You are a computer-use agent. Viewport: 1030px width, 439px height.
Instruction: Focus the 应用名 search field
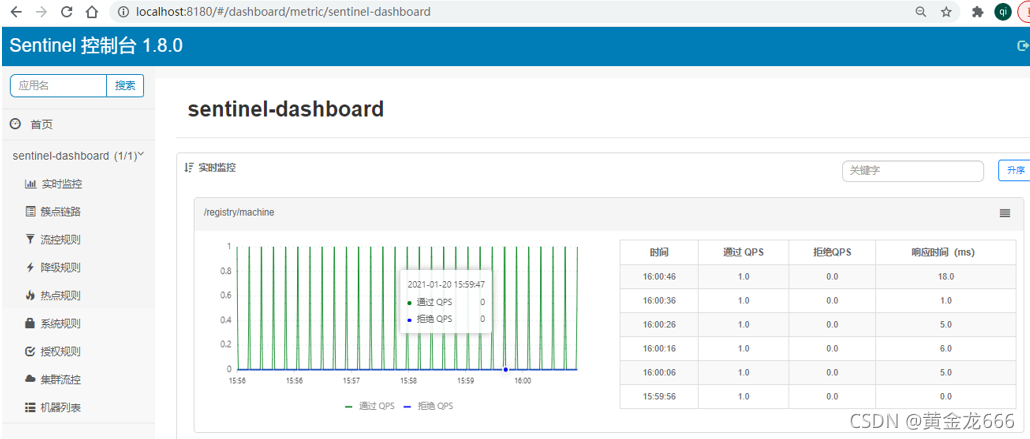coord(58,85)
